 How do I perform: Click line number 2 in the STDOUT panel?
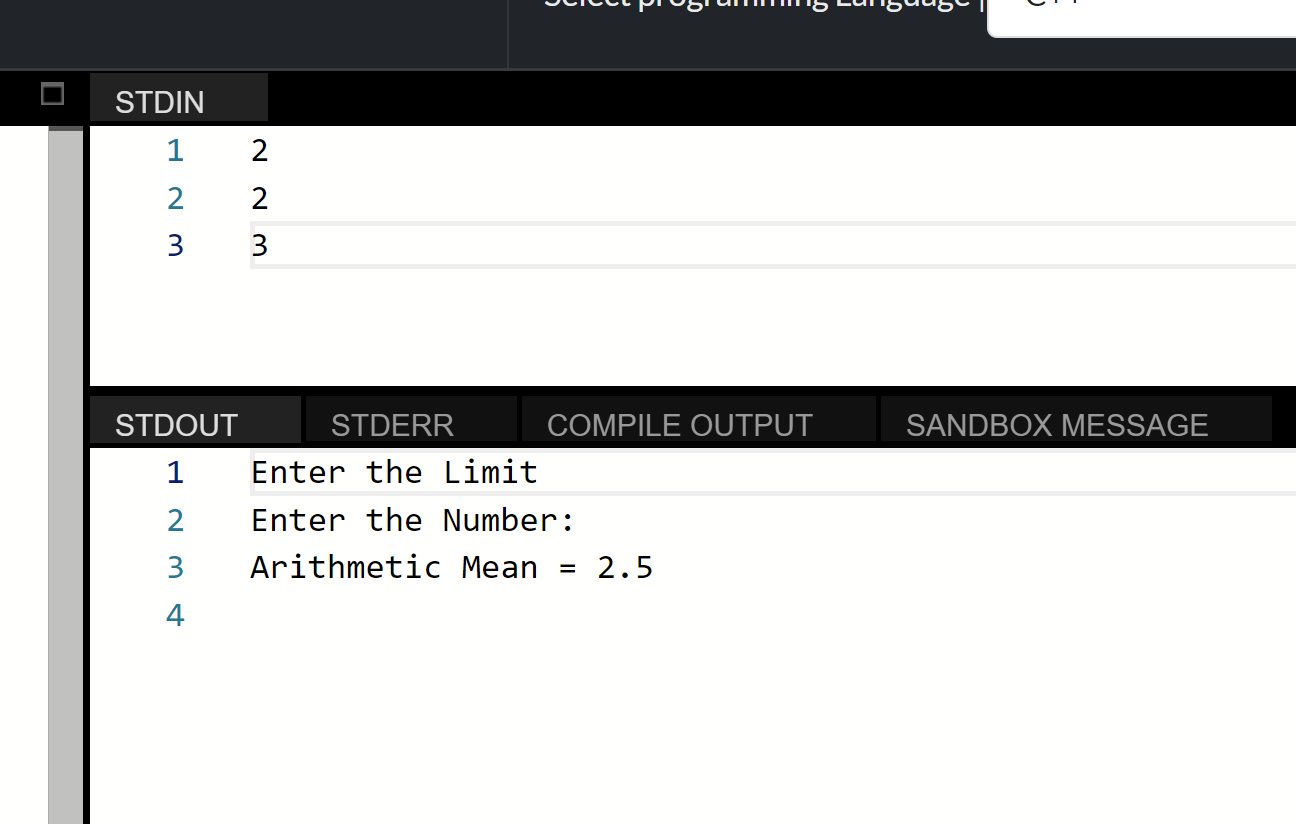(x=175, y=519)
